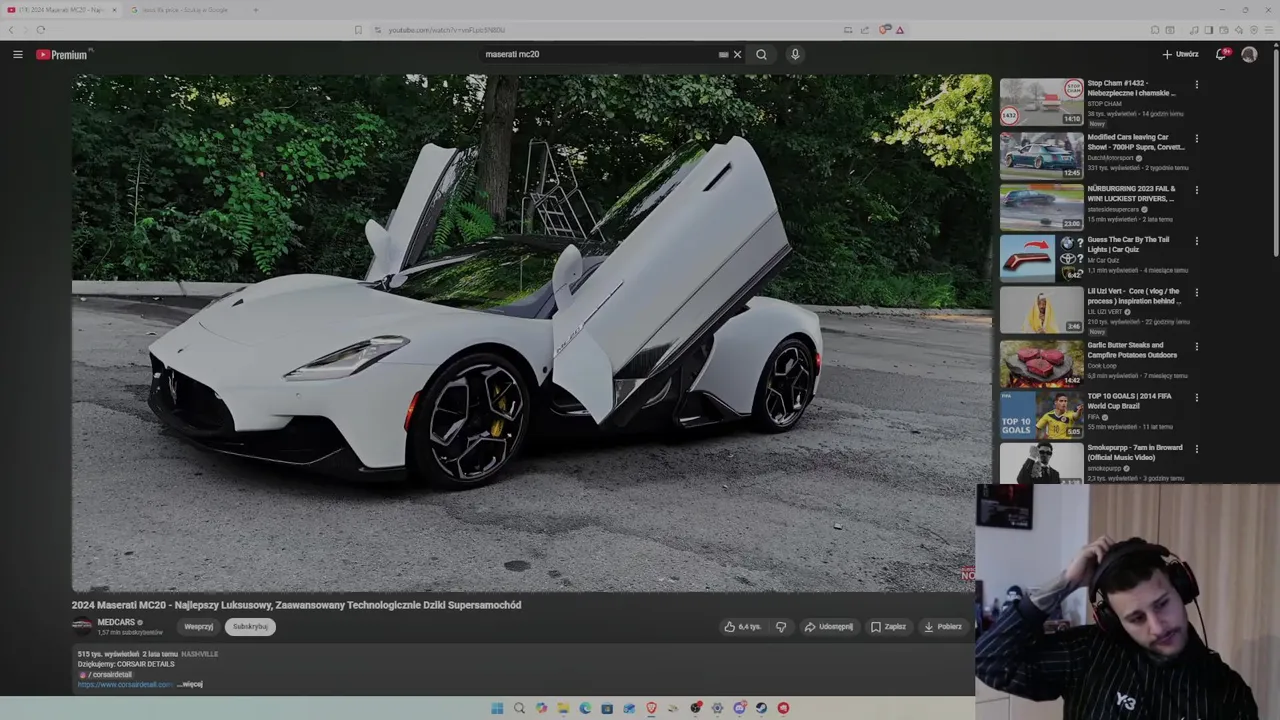Open a new browser tab with plus

(x=255, y=10)
